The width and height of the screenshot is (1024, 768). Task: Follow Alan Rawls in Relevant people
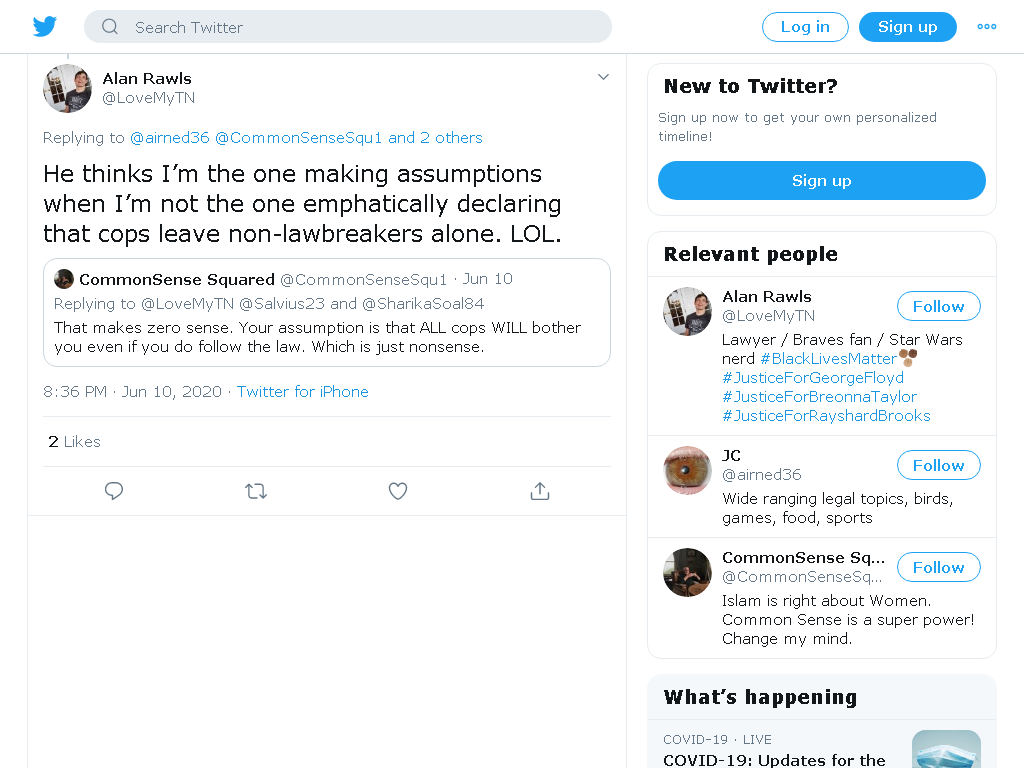click(x=938, y=306)
